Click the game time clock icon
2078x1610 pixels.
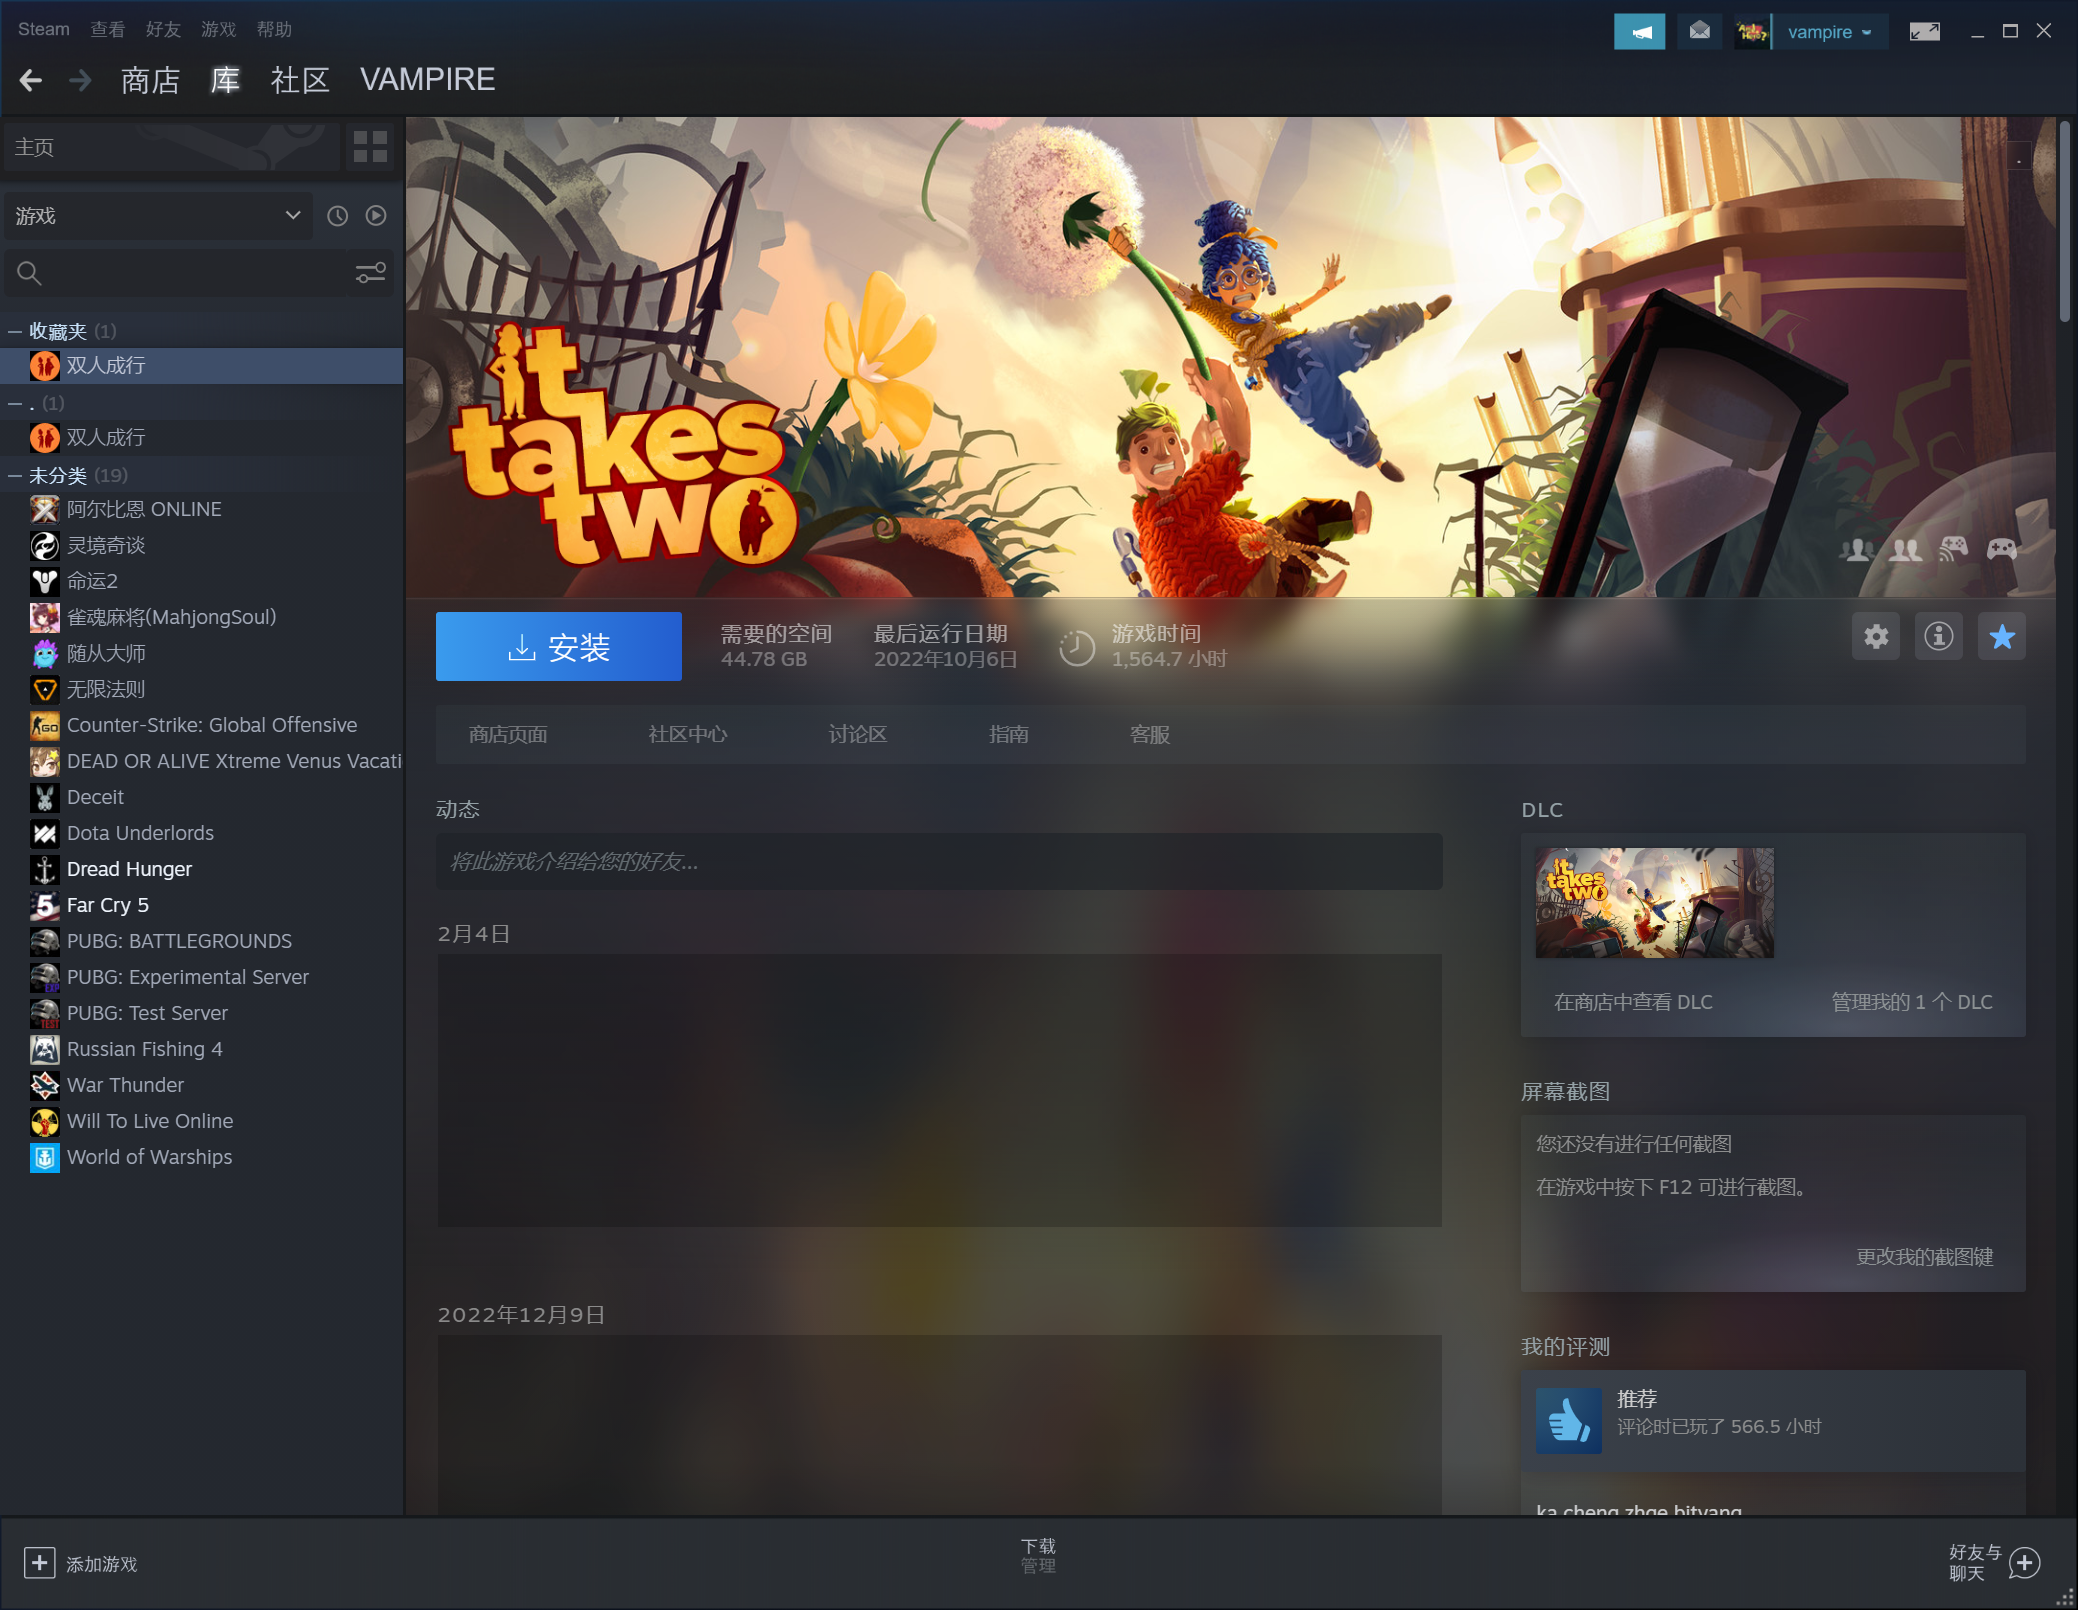(1077, 648)
